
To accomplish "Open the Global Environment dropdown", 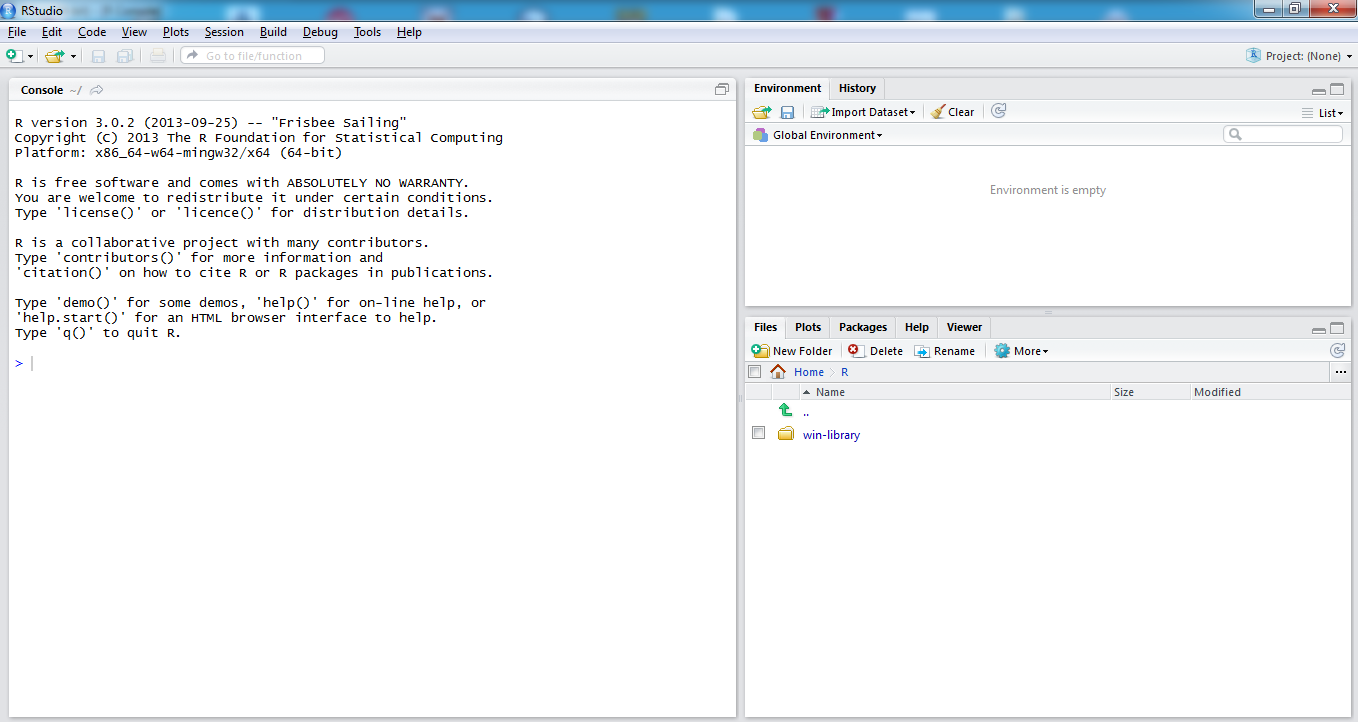I will coord(818,135).
